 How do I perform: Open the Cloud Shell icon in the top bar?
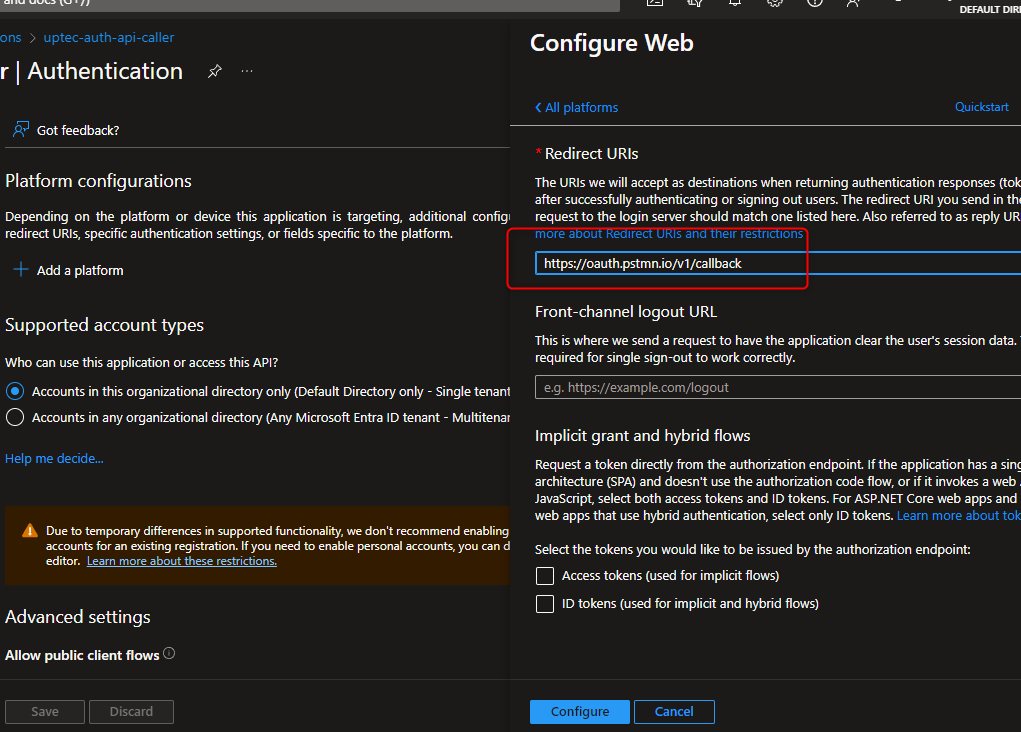click(655, 3)
